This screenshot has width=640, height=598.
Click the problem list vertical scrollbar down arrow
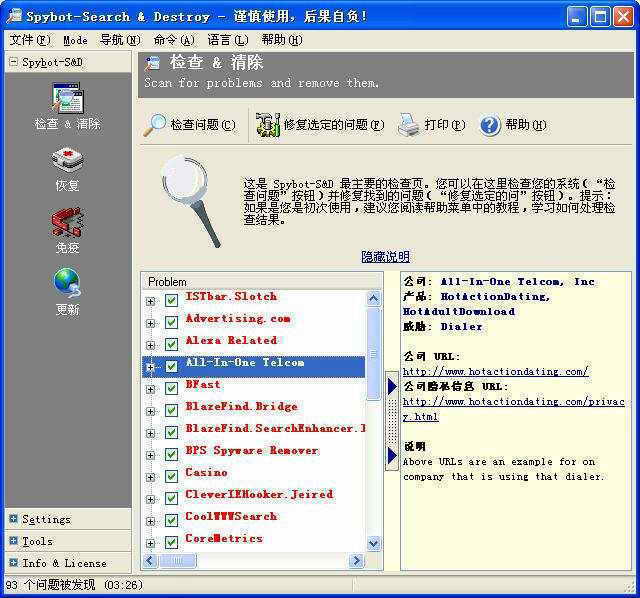click(374, 543)
